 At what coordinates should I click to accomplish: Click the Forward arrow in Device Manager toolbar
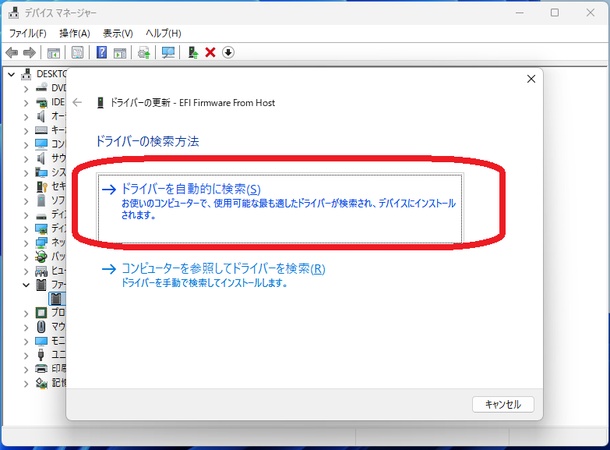pyautogui.click(x=30, y=52)
